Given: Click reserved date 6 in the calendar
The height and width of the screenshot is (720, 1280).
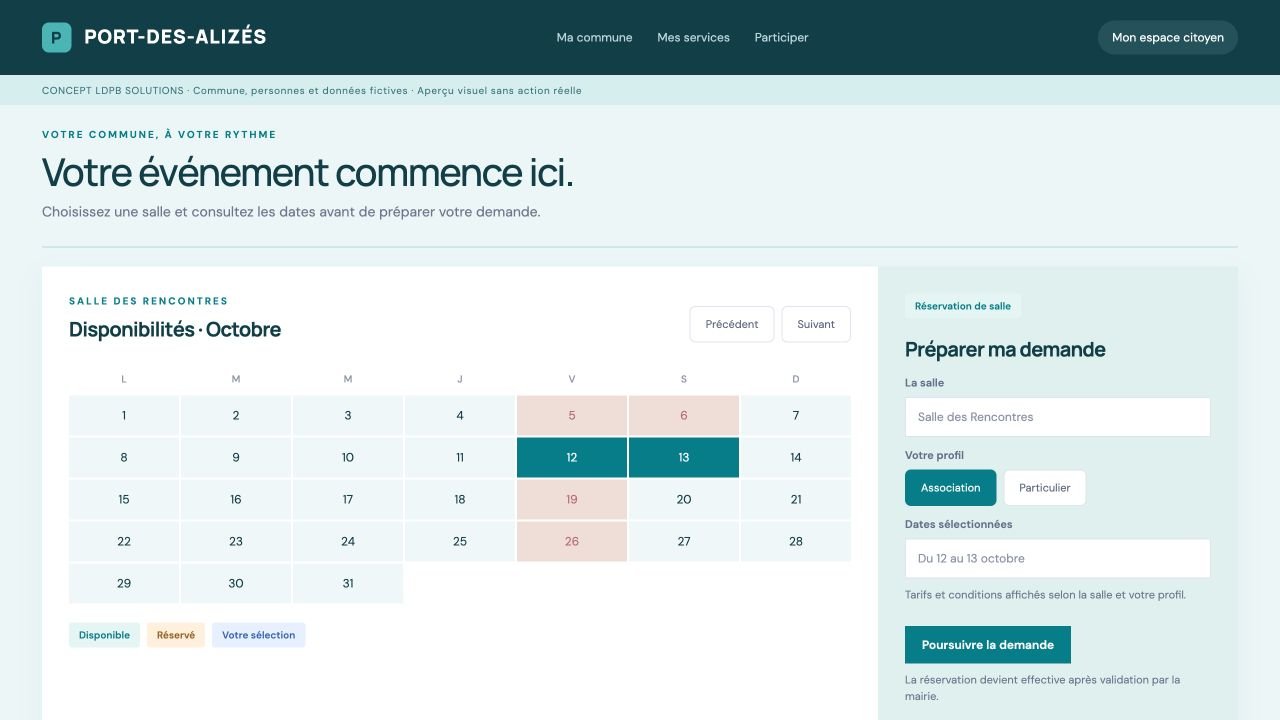Looking at the screenshot, I should (684, 415).
